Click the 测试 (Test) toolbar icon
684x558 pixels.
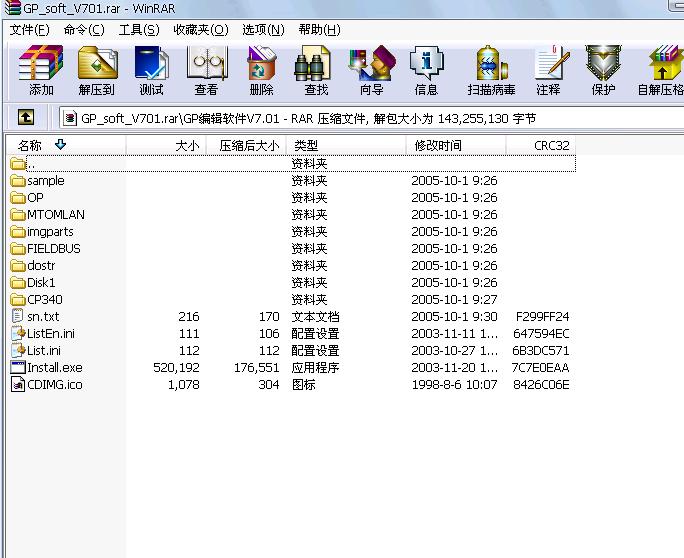point(151,71)
